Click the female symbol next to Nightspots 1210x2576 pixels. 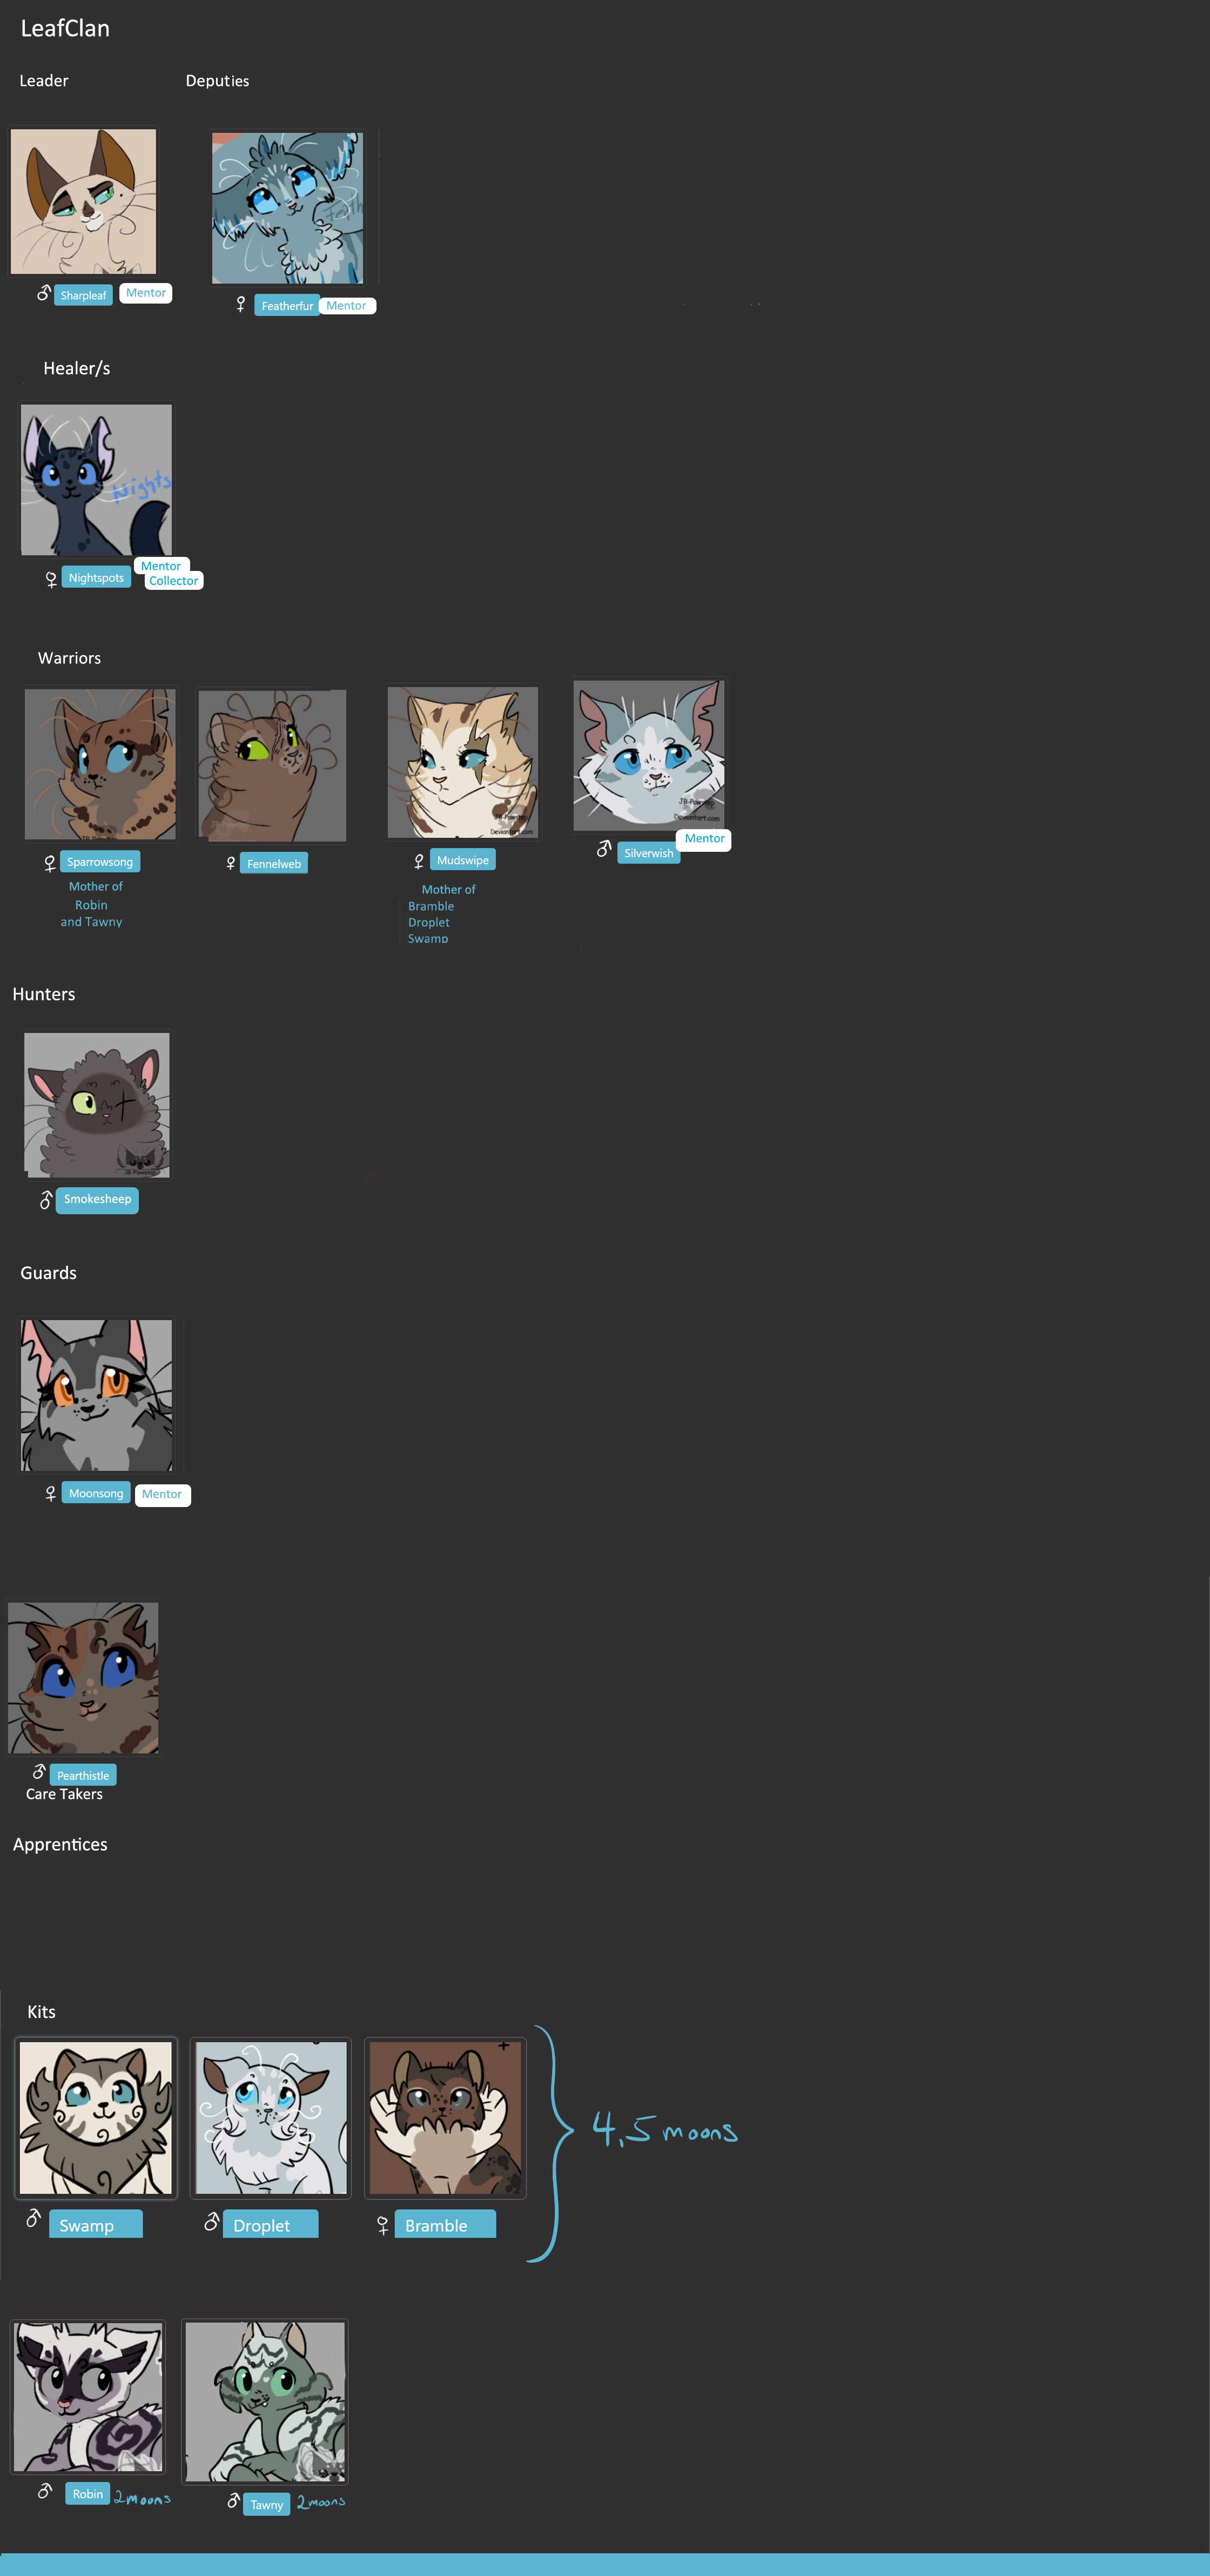click(x=51, y=579)
